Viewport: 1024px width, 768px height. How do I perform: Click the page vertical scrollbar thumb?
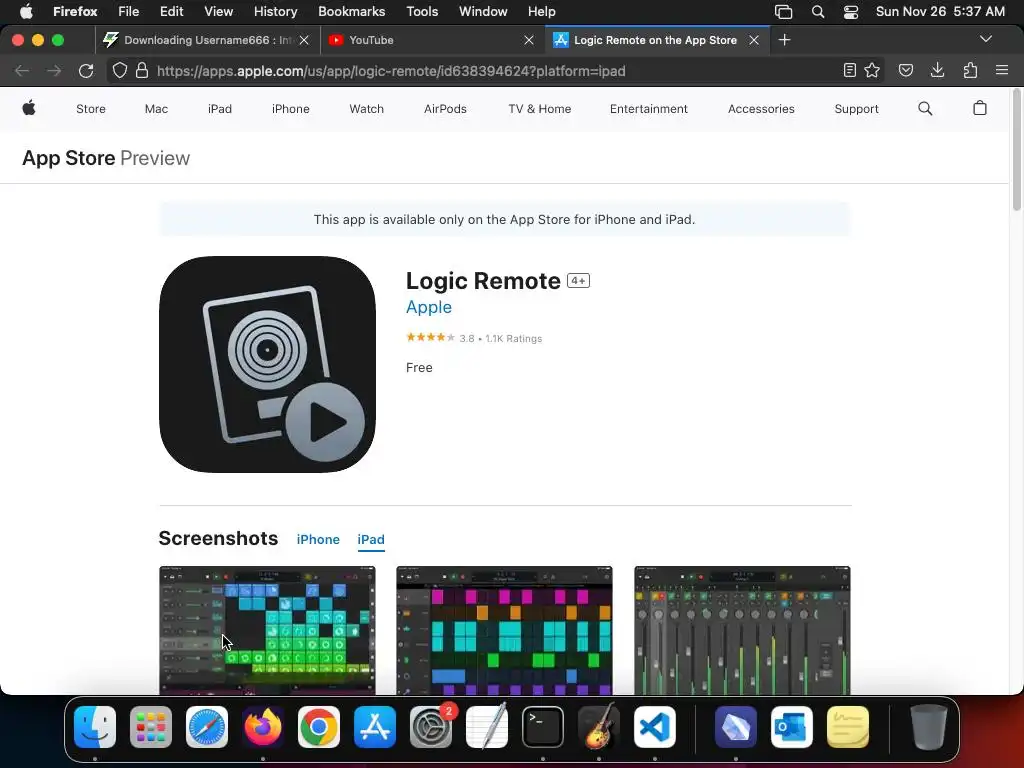click(1017, 150)
